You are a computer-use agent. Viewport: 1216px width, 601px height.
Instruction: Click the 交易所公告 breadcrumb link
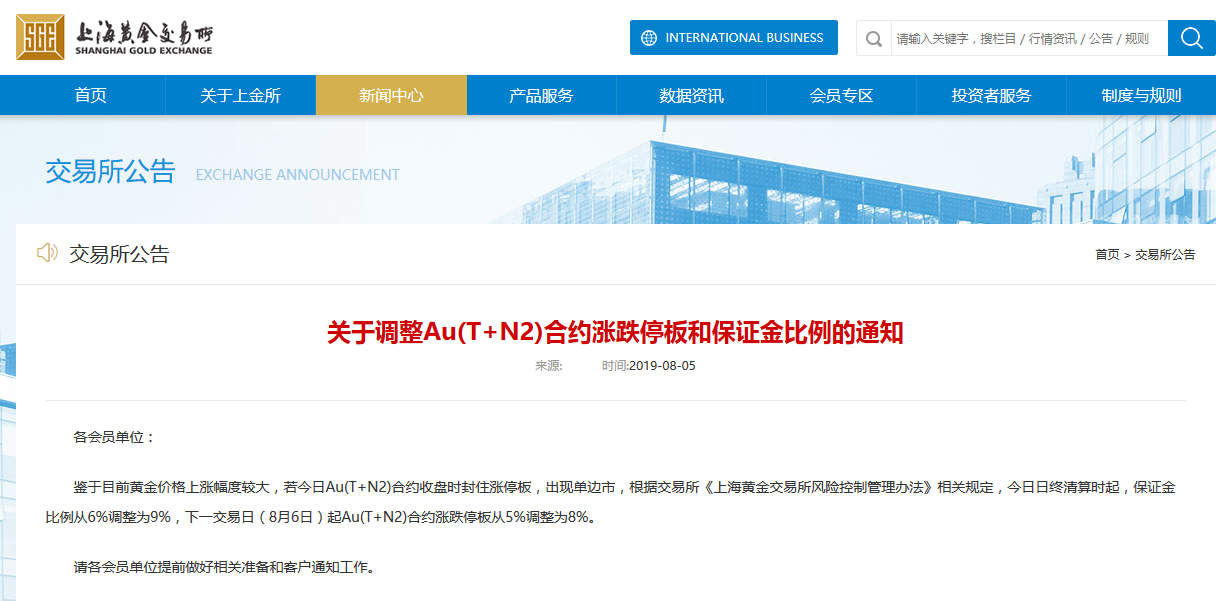(x=1165, y=255)
